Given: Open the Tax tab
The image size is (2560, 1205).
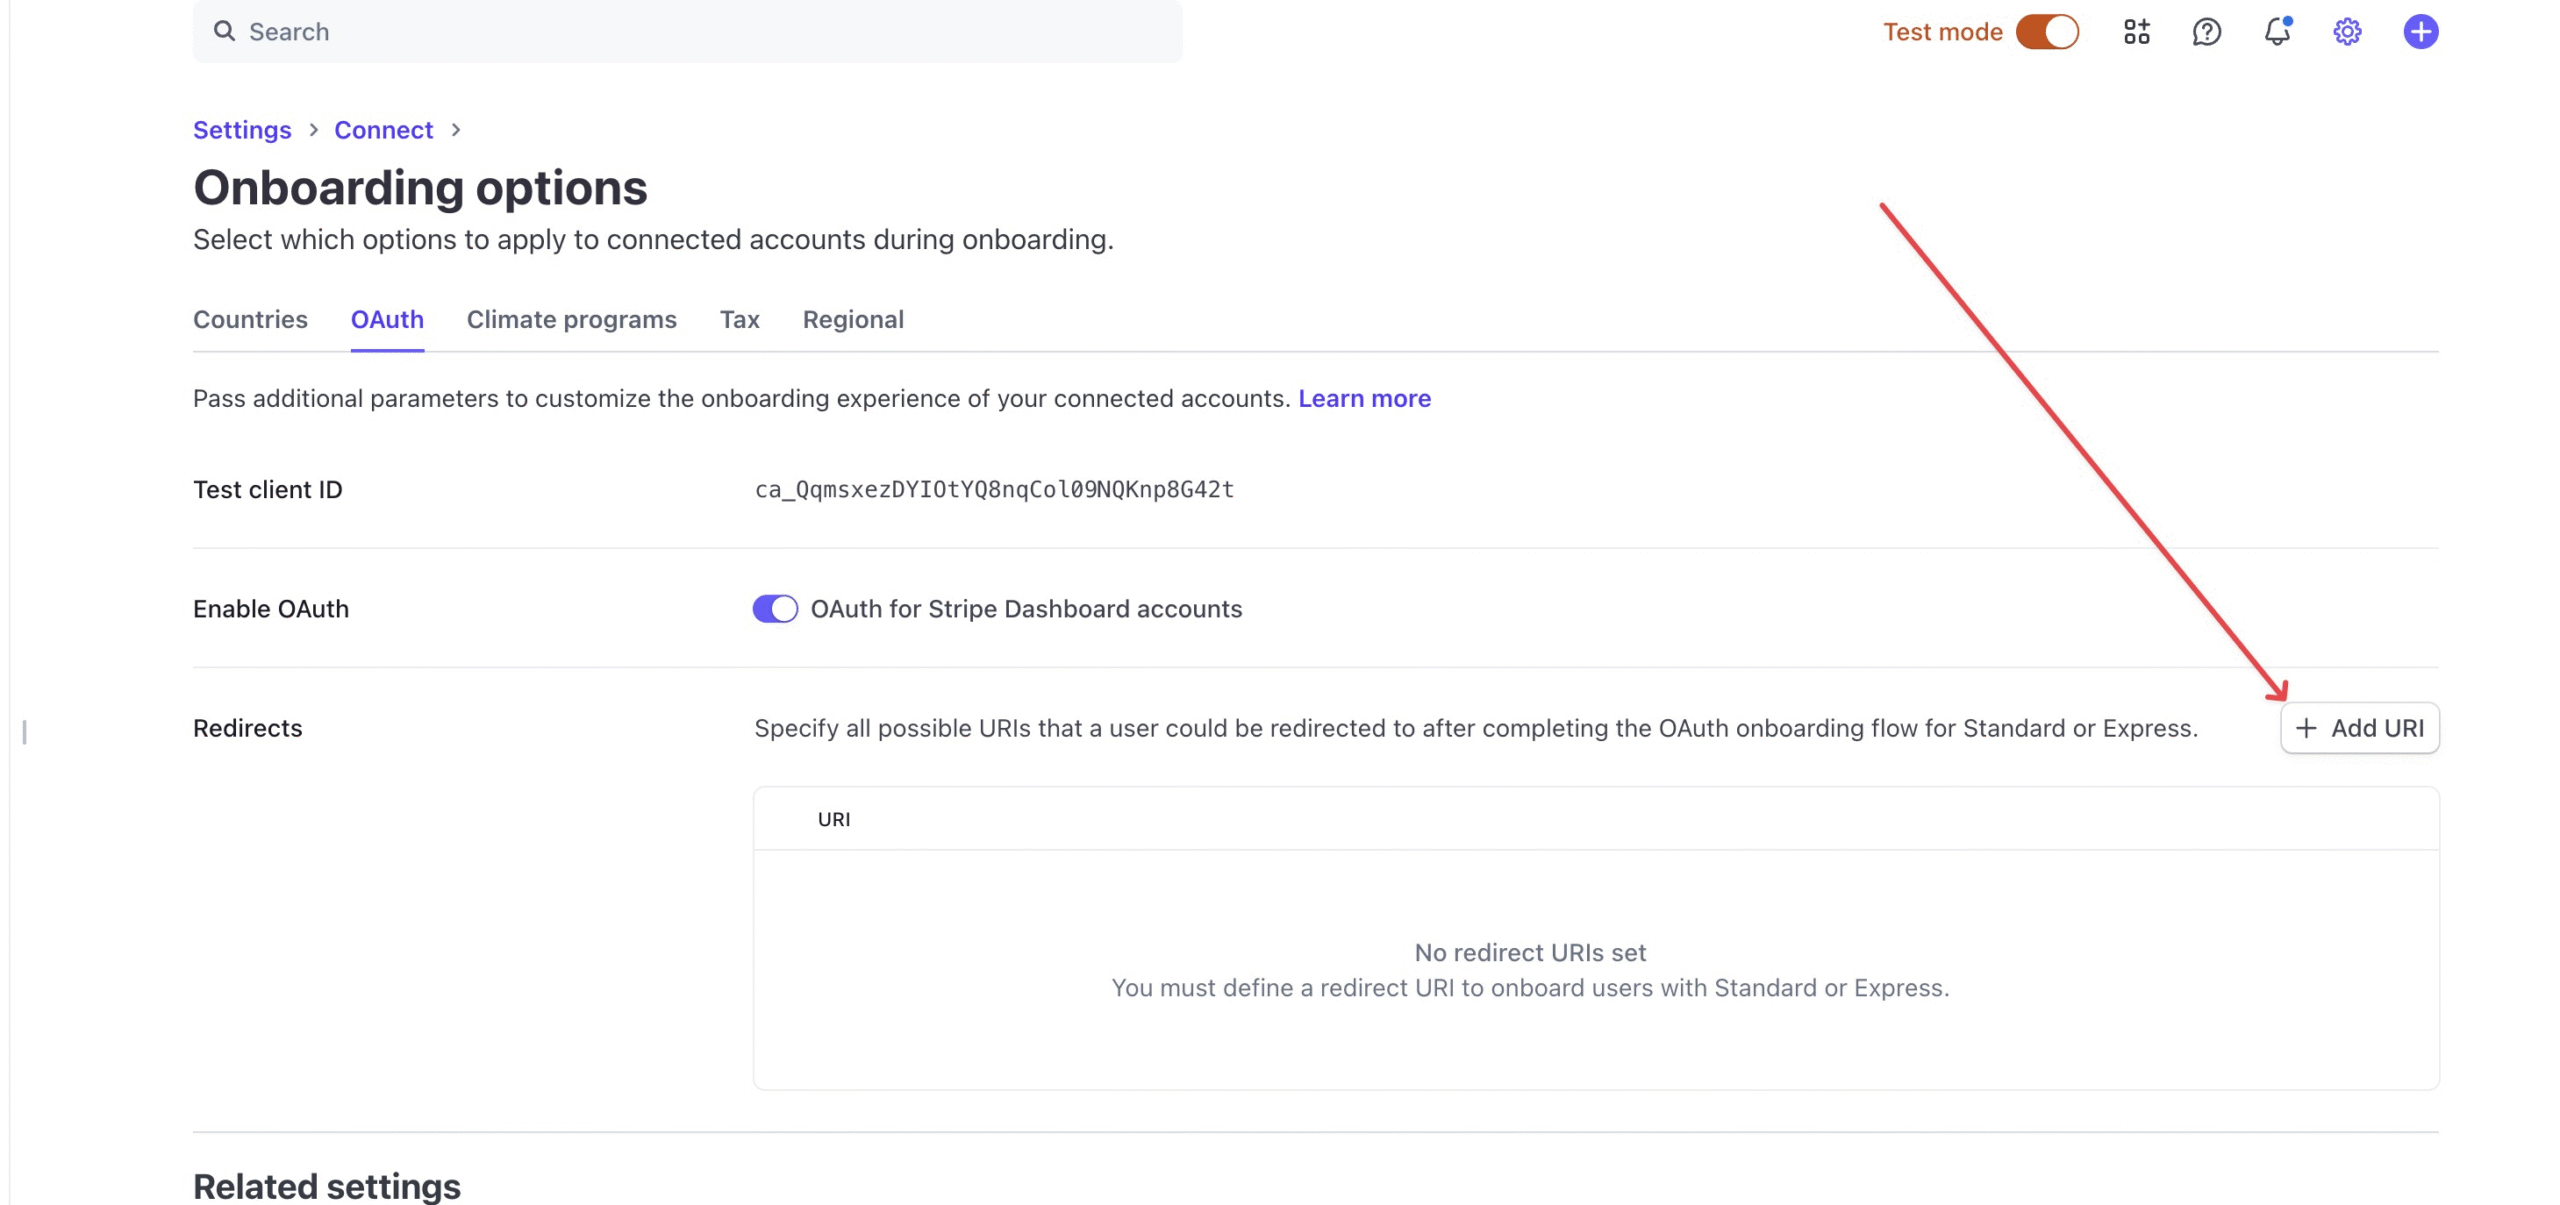Looking at the screenshot, I should 739,319.
